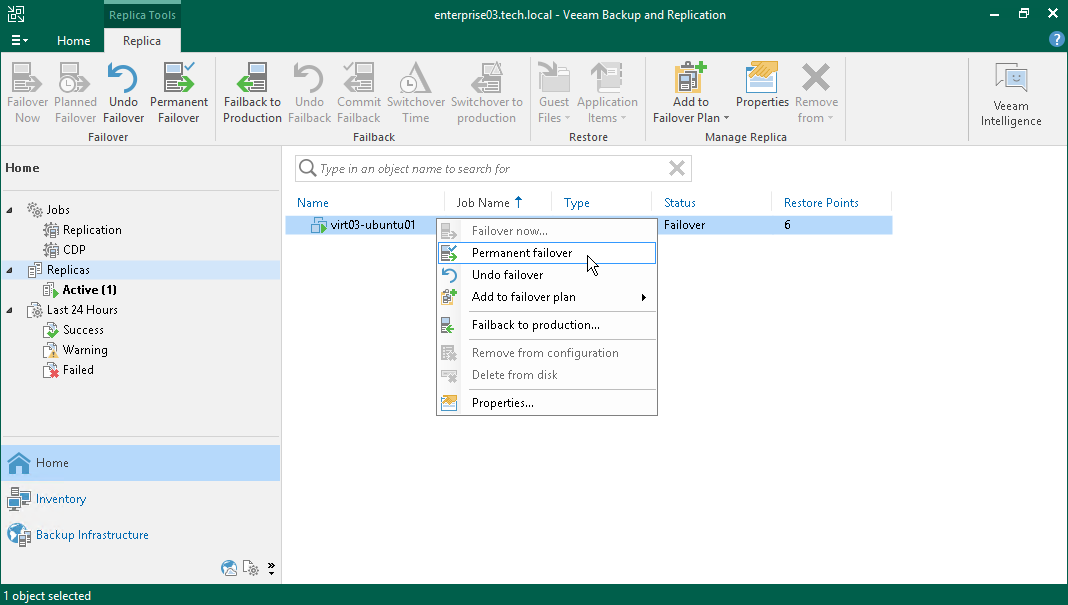Click the globe view icon at pane bottom
The width and height of the screenshot is (1068, 605).
[x=229, y=568]
